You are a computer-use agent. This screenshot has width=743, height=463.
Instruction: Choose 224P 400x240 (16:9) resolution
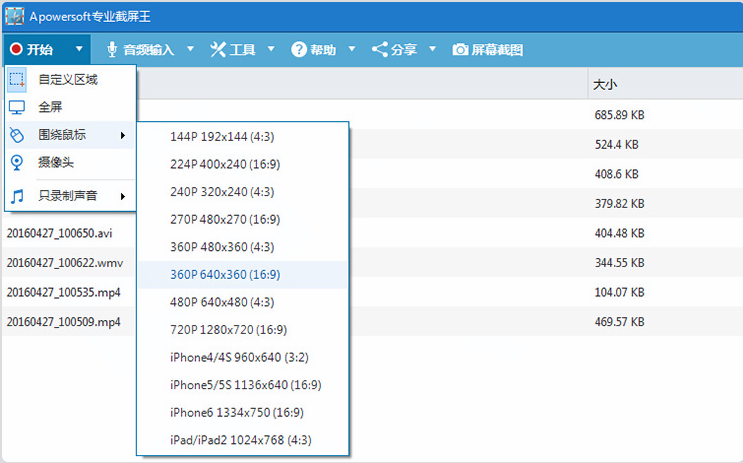tap(243, 164)
